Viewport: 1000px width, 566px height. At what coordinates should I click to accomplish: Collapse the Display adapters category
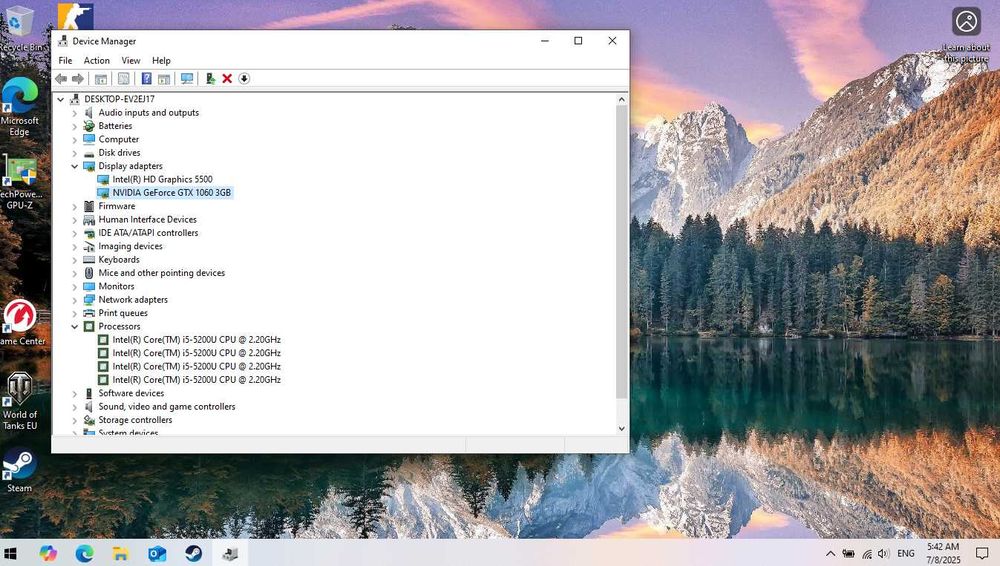[75, 167]
